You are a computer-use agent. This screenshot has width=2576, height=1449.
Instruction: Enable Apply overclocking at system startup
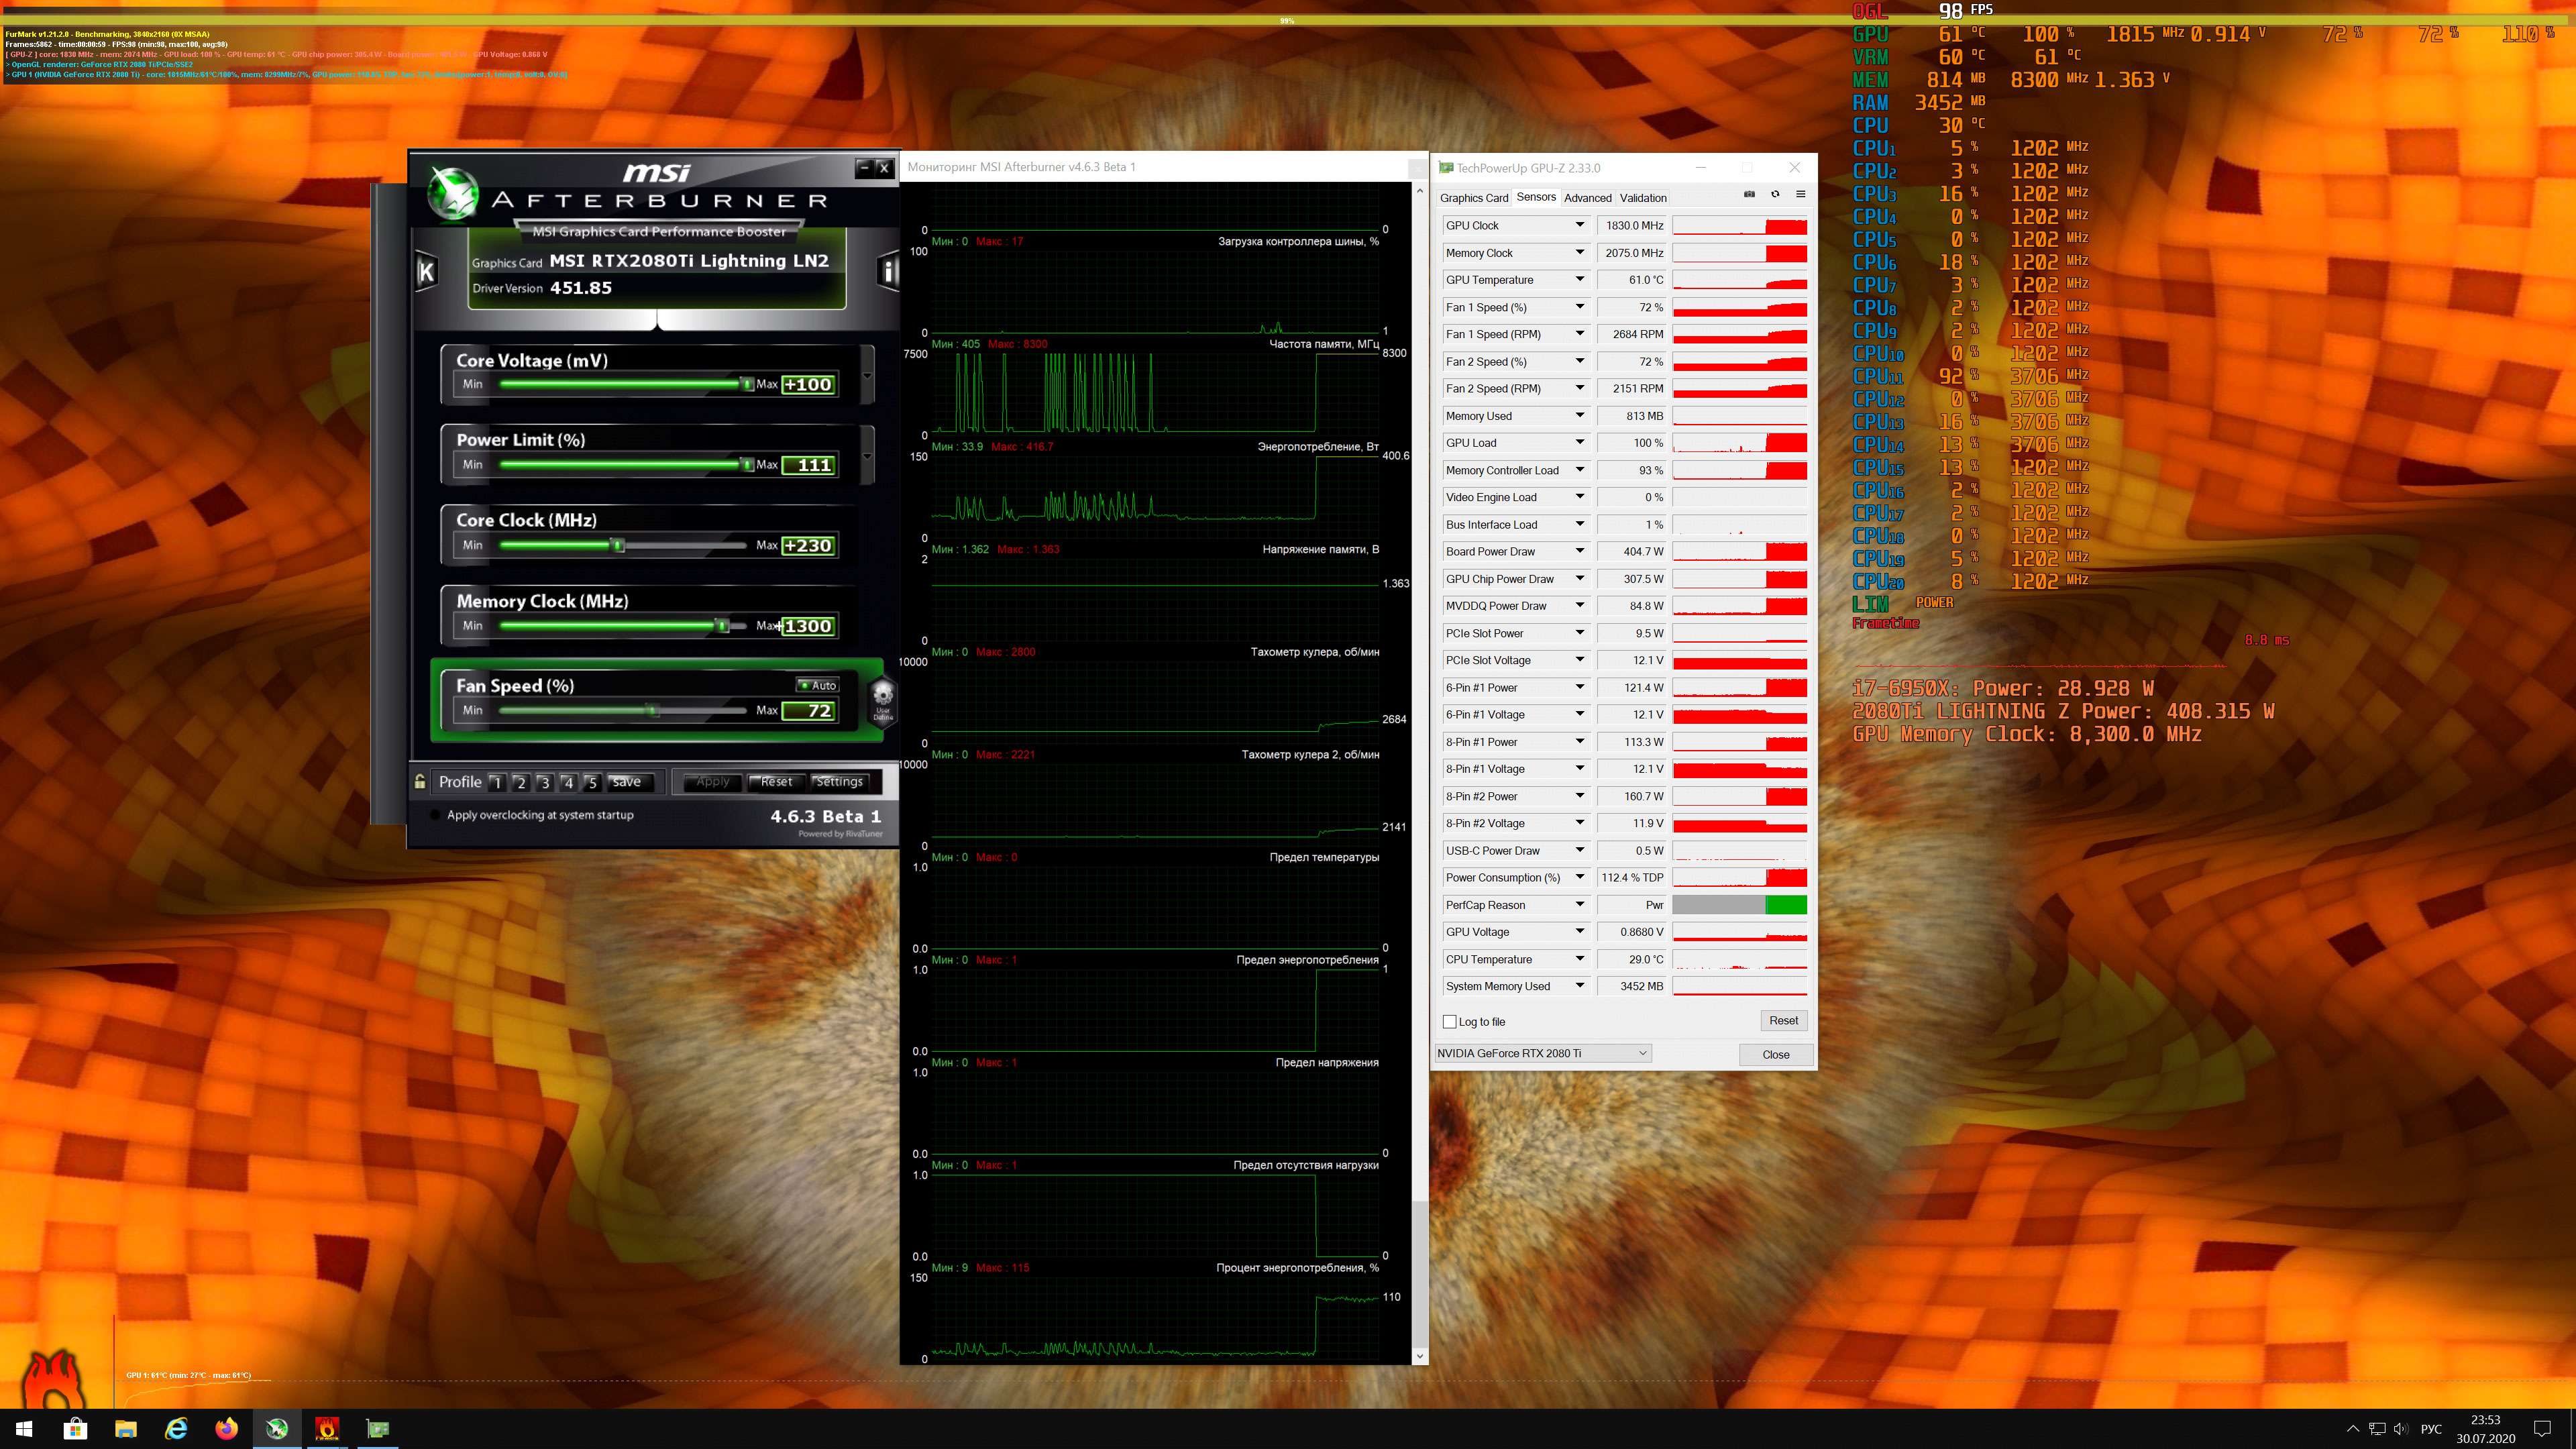[x=435, y=815]
